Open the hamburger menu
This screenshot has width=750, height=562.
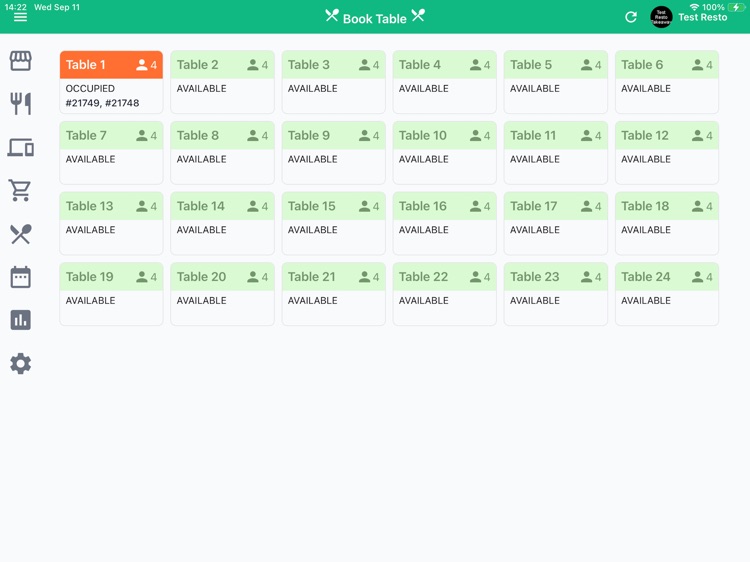point(20,17)
